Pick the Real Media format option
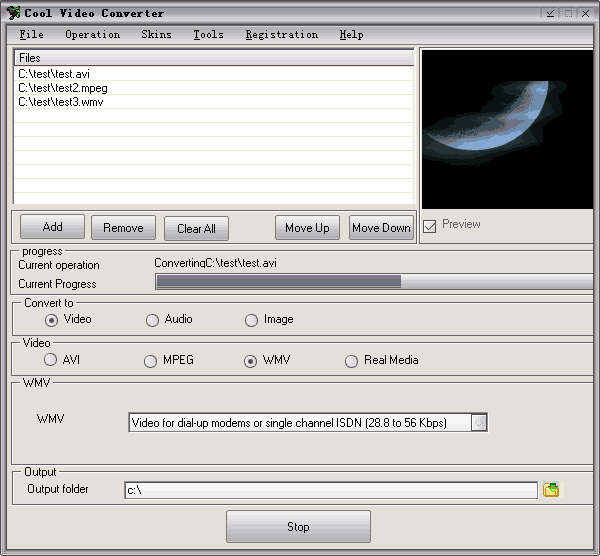The width and height of the screenshot is (600, 556). point(351,361)
